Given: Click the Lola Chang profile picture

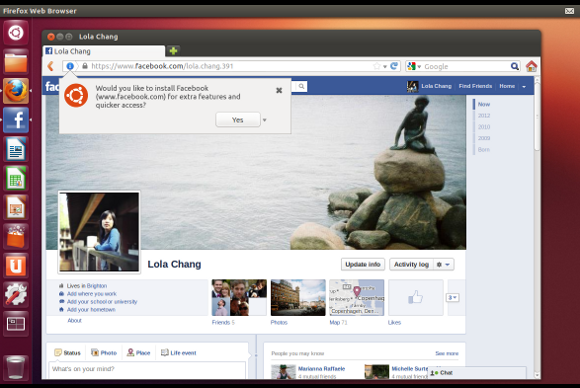Looking at the screenshot, I should [99, 232].
